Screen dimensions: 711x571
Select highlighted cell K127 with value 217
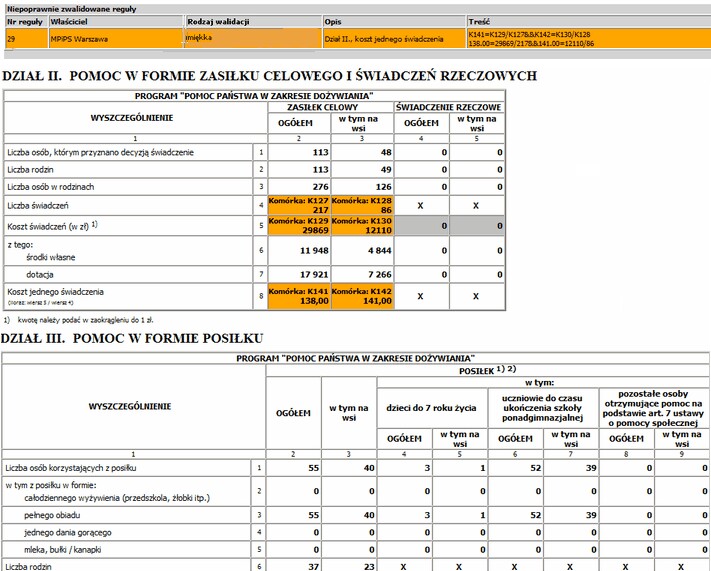(x=299, y=204)
